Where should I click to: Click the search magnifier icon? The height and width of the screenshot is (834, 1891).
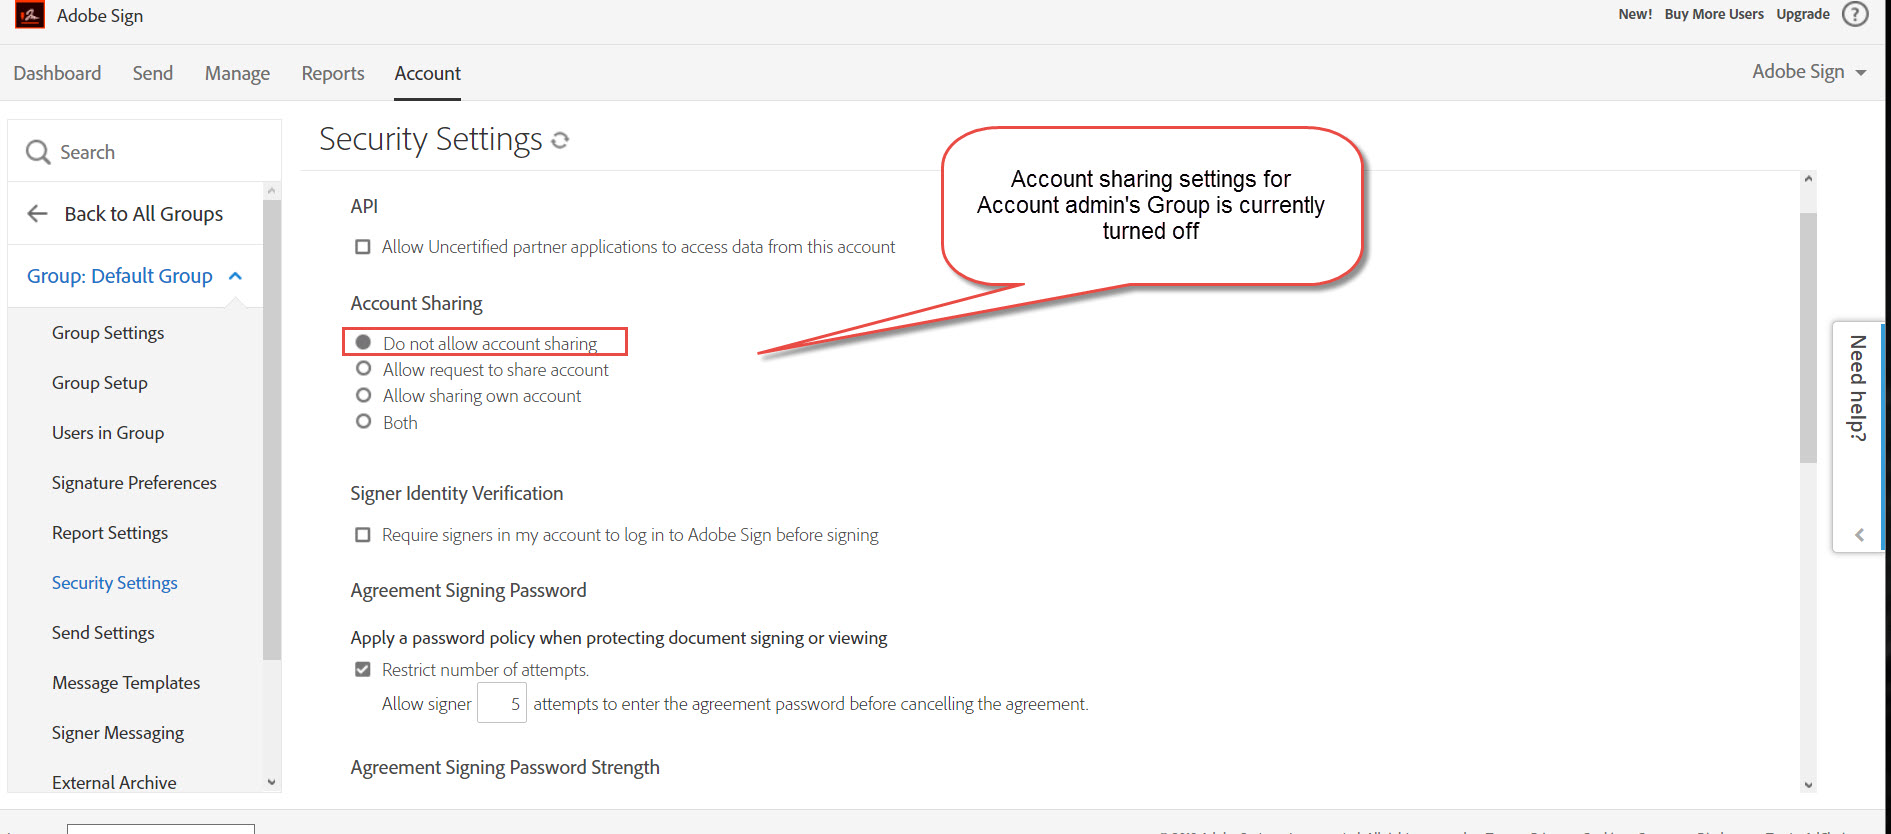(38, 152)
